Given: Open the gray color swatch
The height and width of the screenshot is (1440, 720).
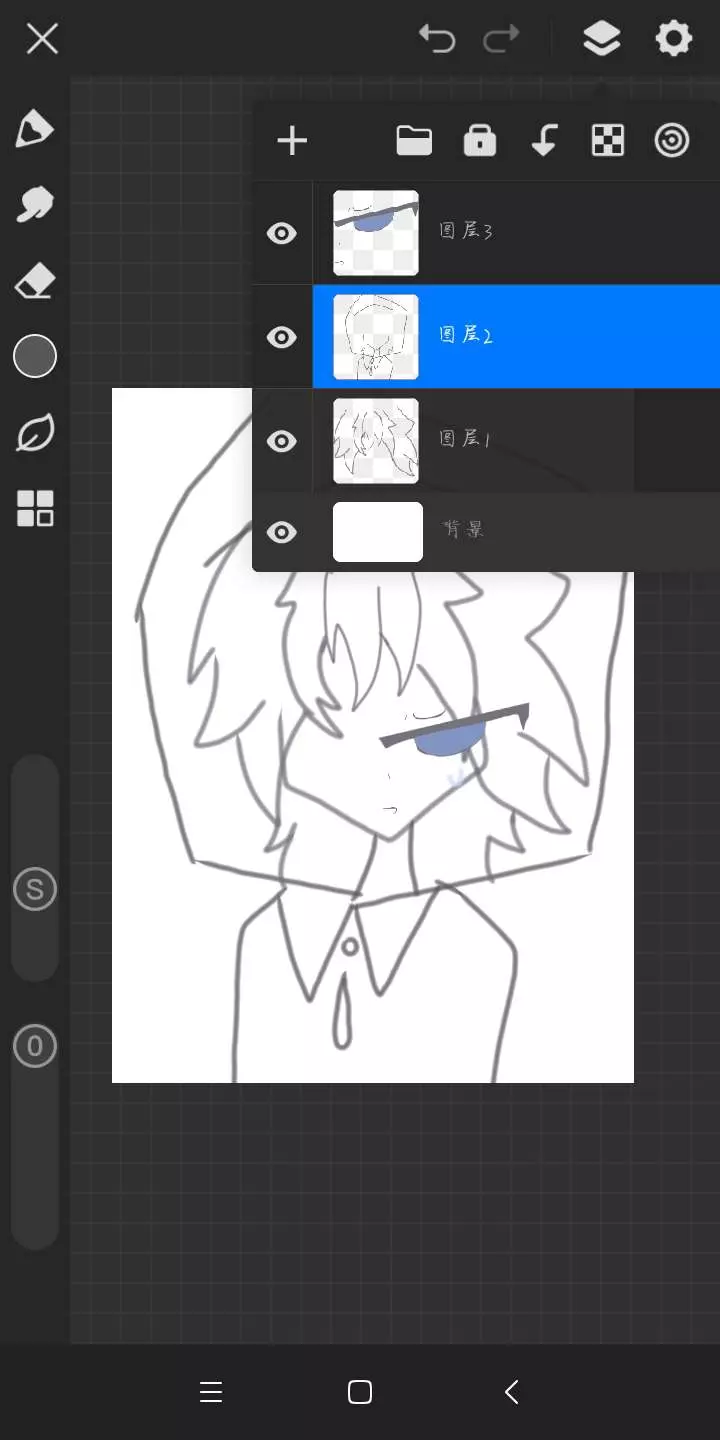Looking at the screenshot, I should 35,356.
